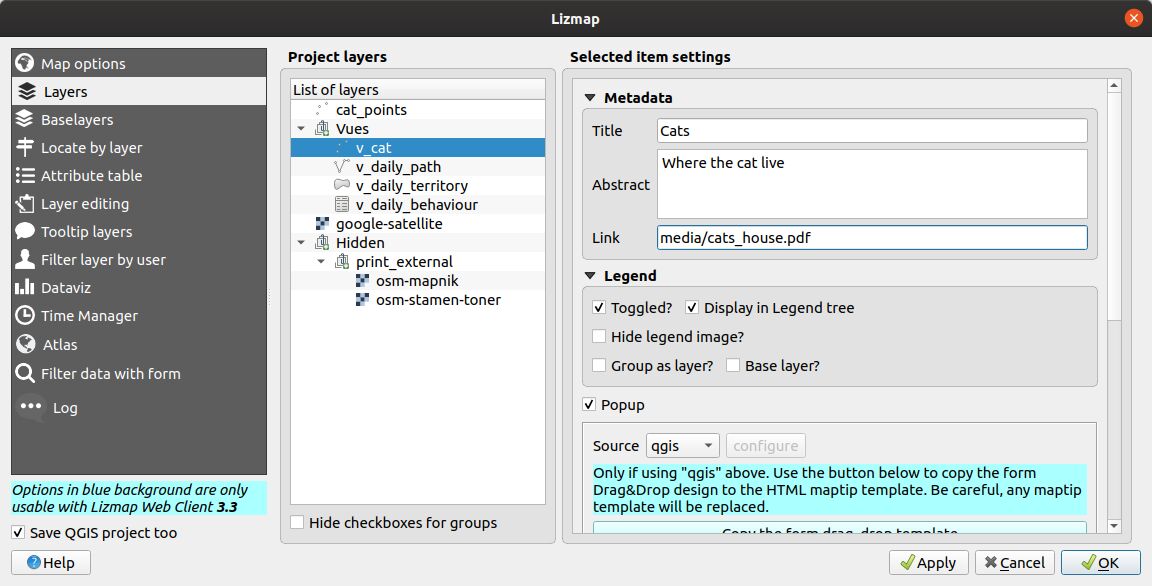Click the line layer icon of v_daily_path

[342, 167]
